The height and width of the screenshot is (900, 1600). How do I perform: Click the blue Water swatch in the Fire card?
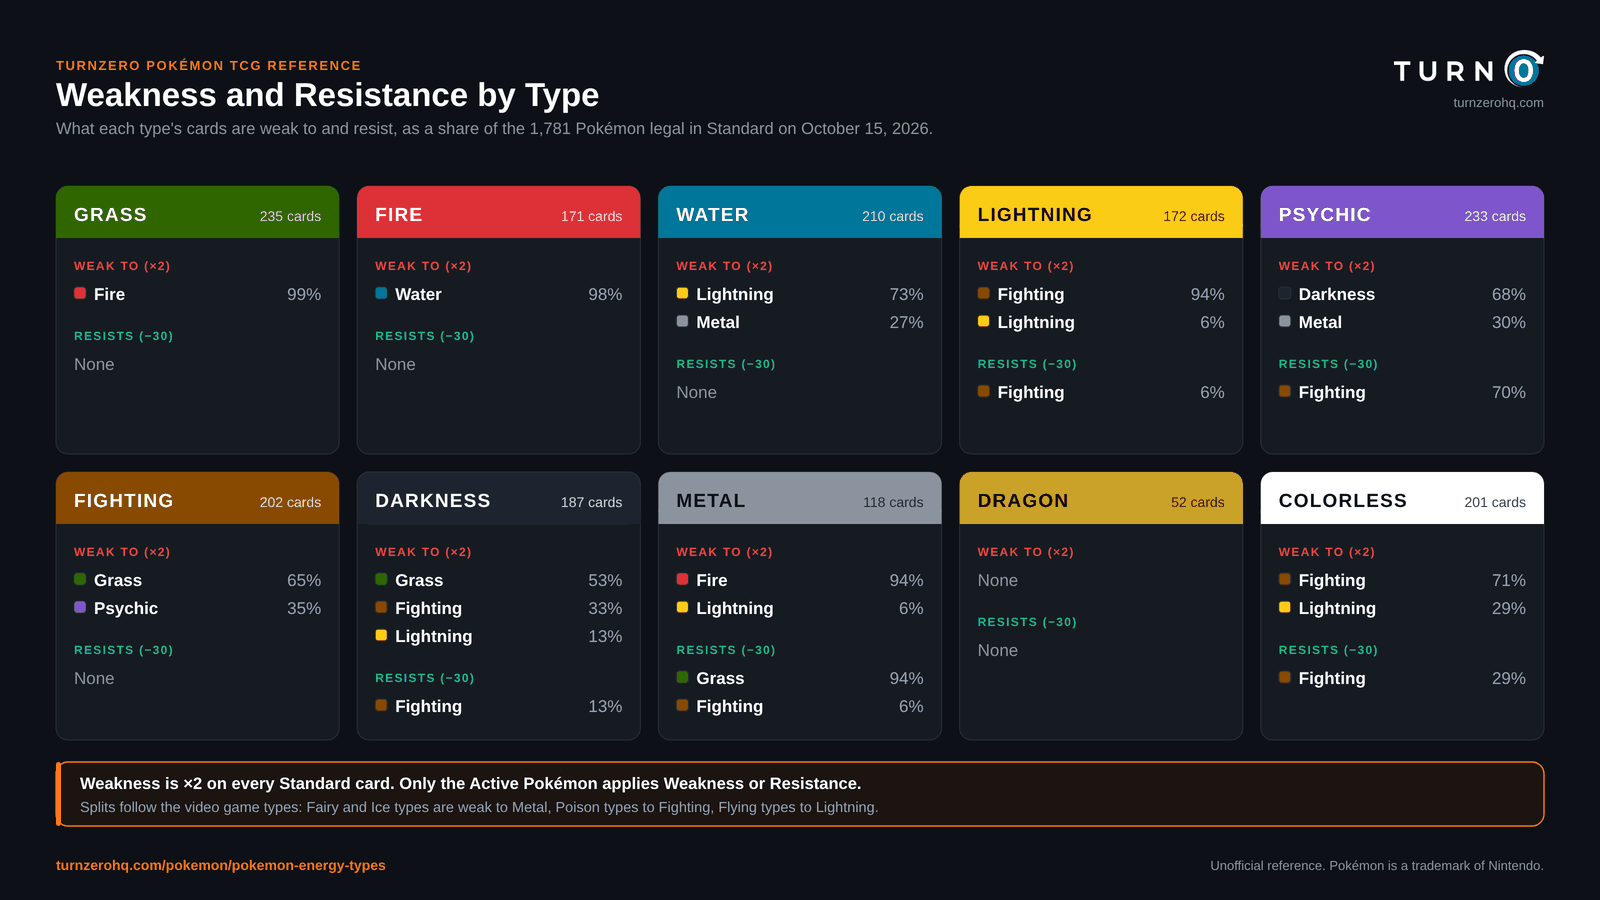pyautogui.click(x=381, y=293)
